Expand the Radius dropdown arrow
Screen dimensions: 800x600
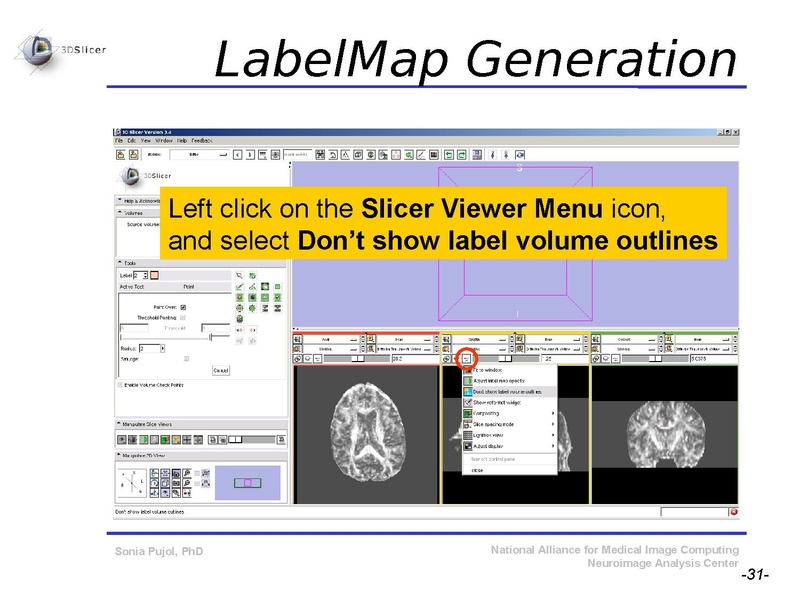(163, 349)
